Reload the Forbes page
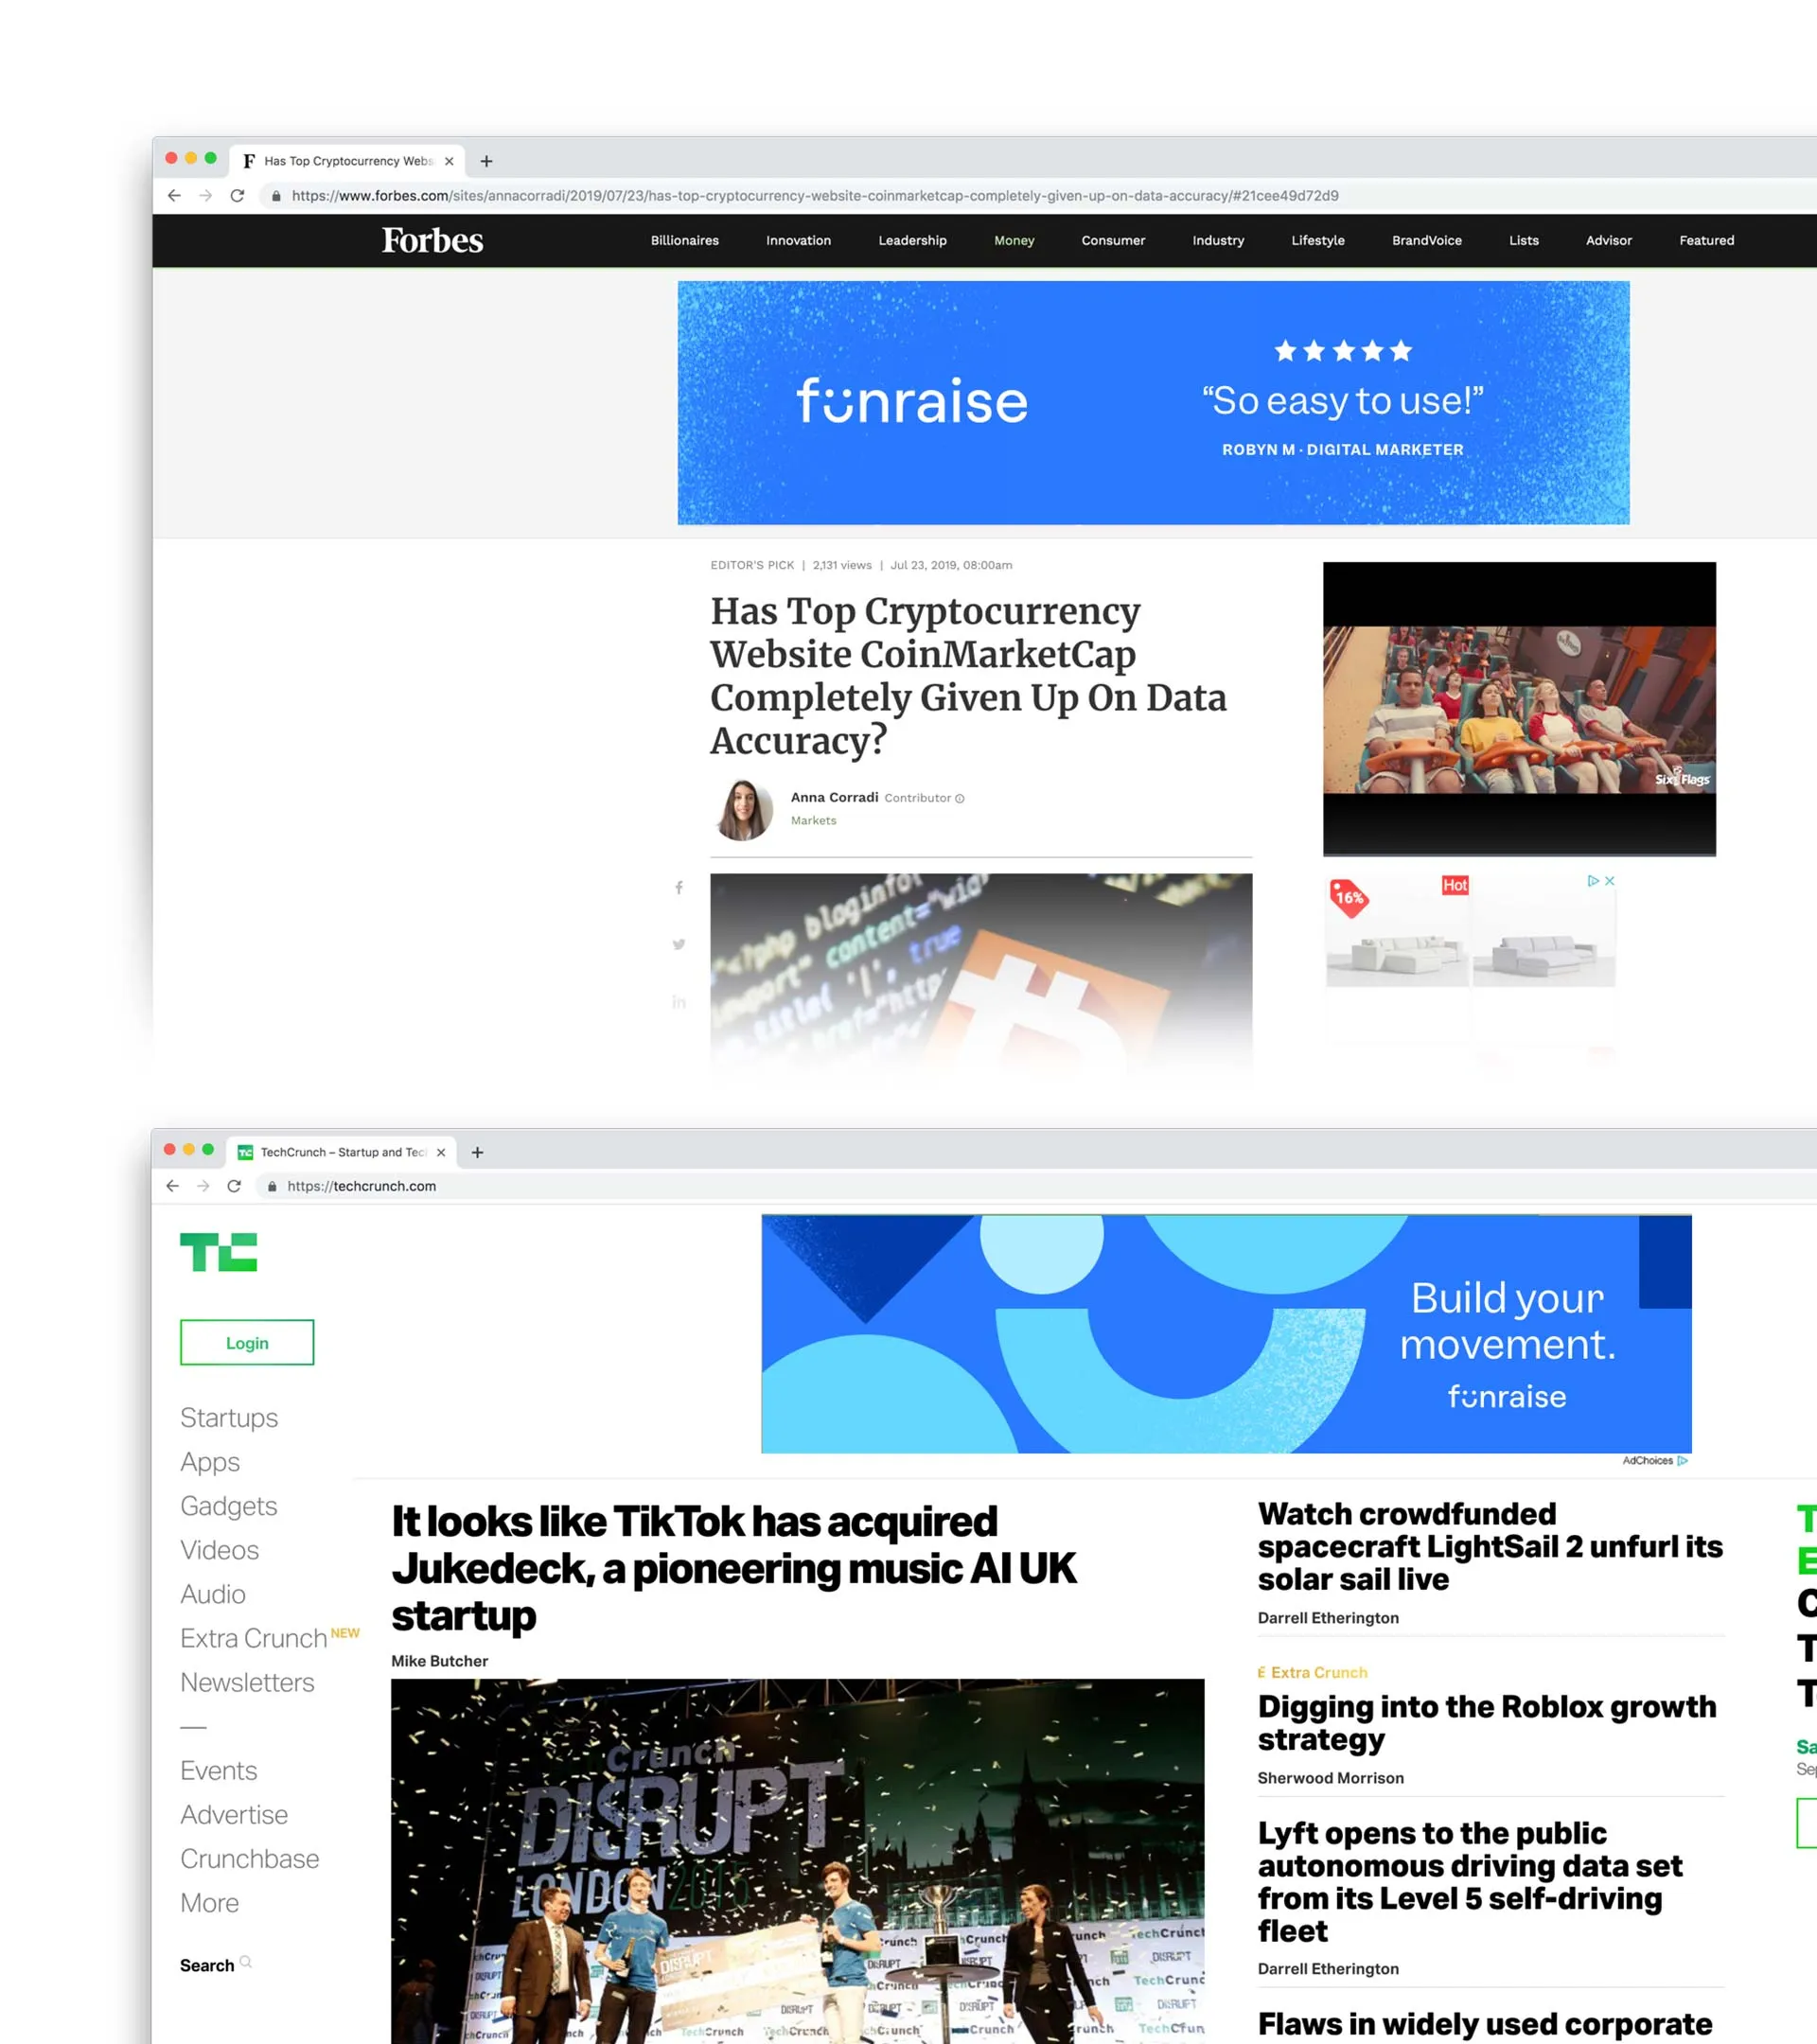Screen dimensions: 1817x2044 (x=237, y=196)
